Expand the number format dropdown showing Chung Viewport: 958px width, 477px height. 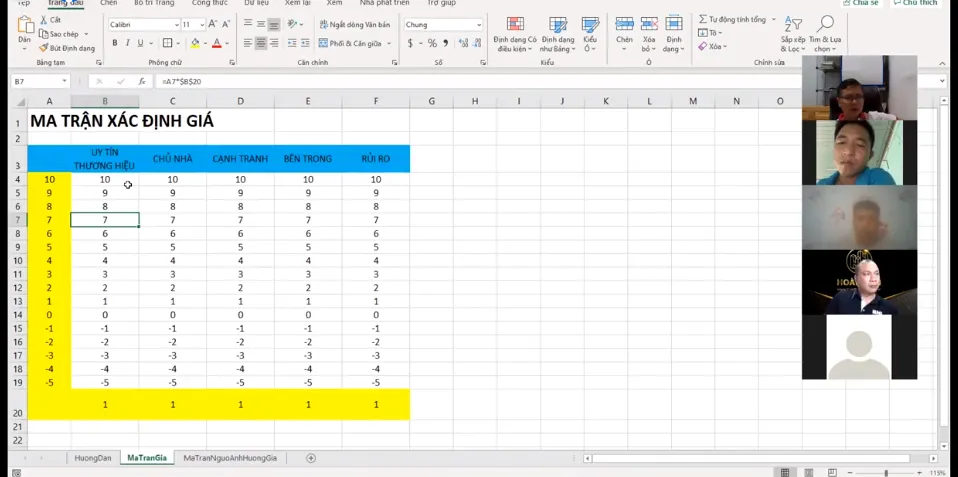tap(479, 24)
